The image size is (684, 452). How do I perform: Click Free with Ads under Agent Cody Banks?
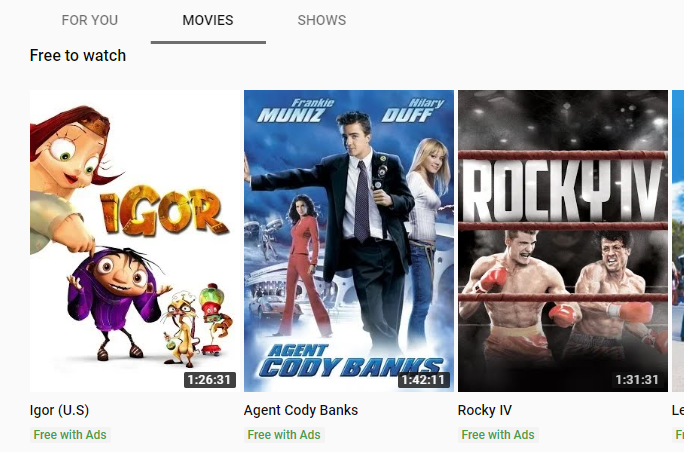284,435
